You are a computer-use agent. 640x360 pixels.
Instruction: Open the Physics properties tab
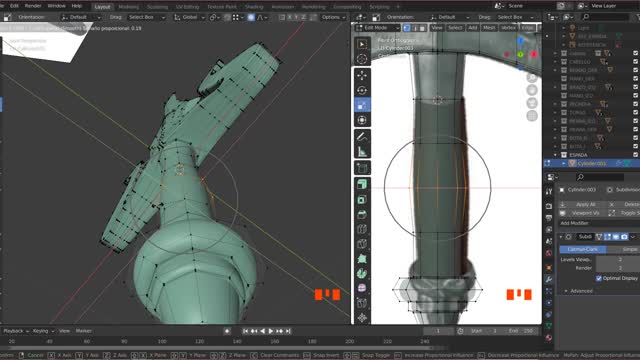pyautogui.click(x=549, y=302)
